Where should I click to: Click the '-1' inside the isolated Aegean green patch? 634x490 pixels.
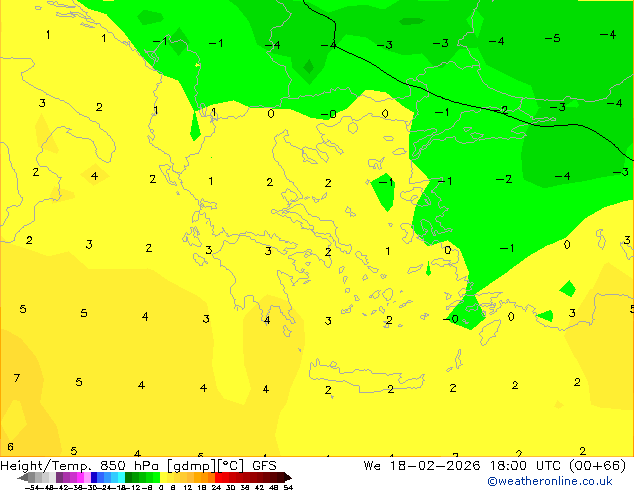pyautogui.click(x=386, y=182)
